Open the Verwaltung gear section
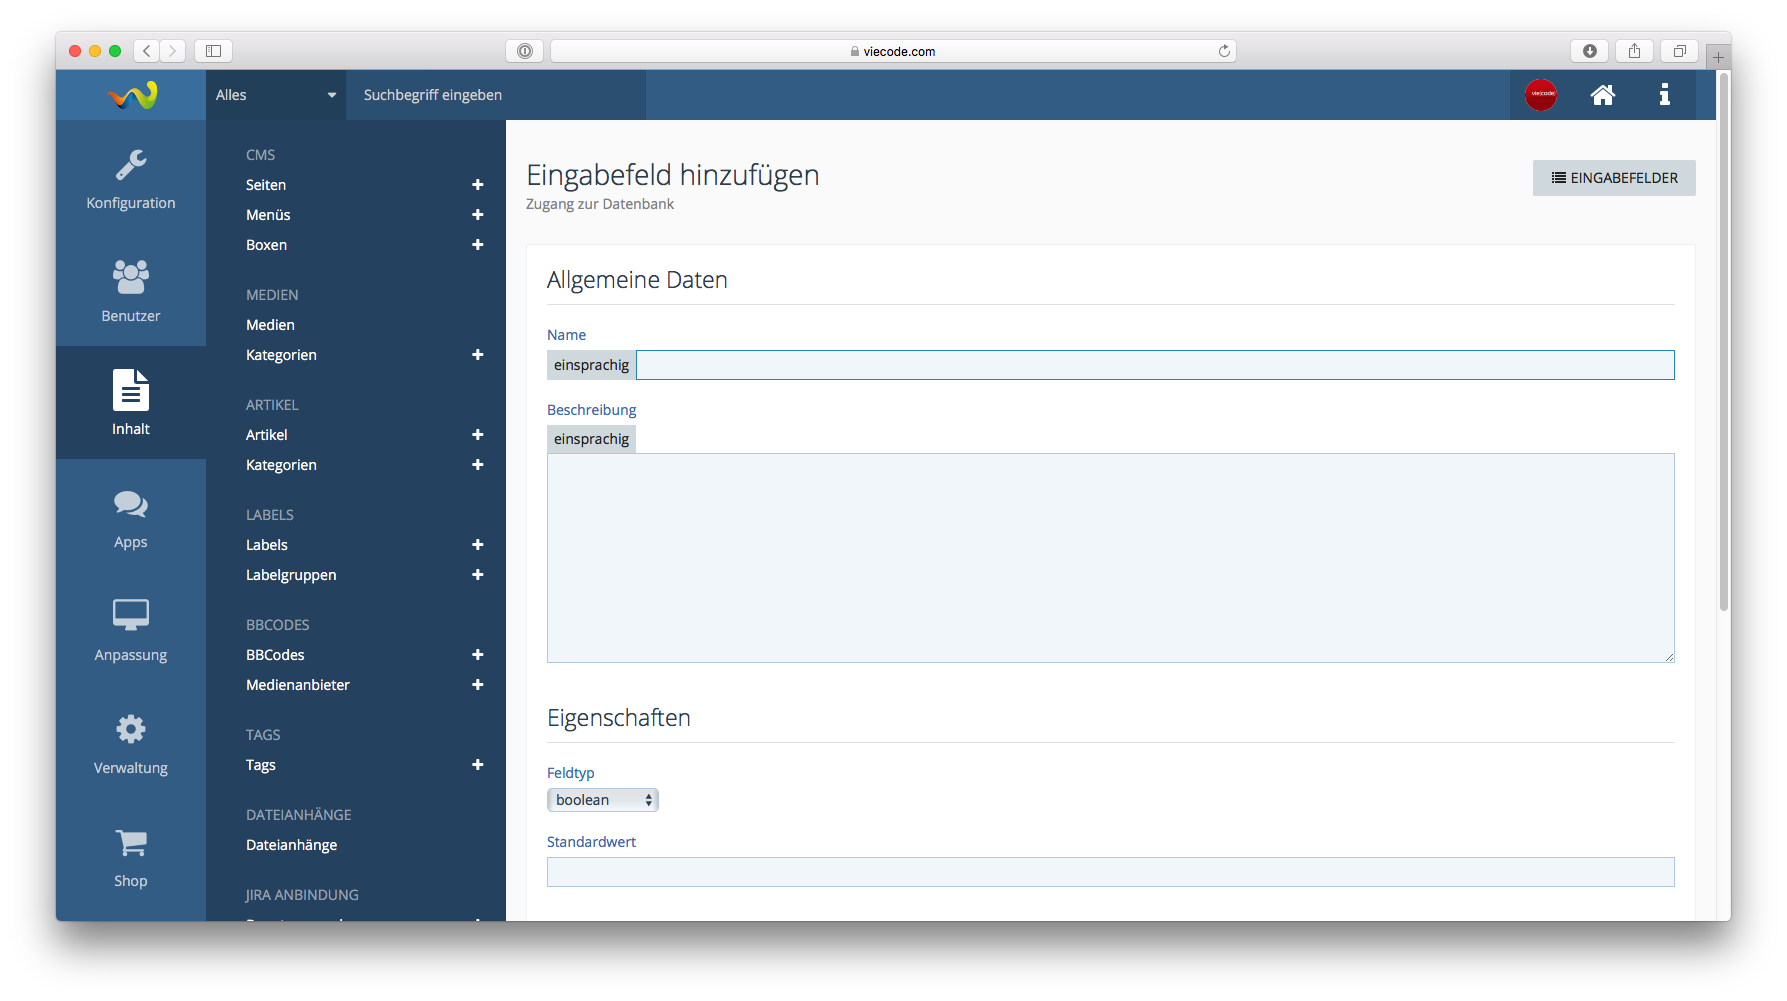The width and height of the screenshot is (1787, 1001). 131,744
